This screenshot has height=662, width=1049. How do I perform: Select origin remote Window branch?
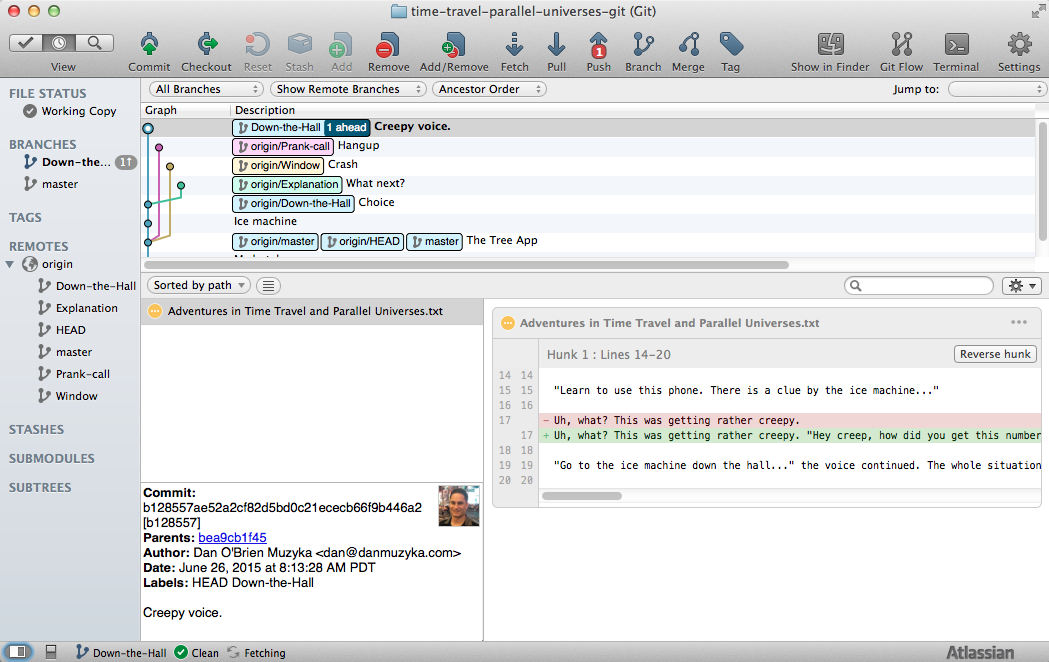76,396
